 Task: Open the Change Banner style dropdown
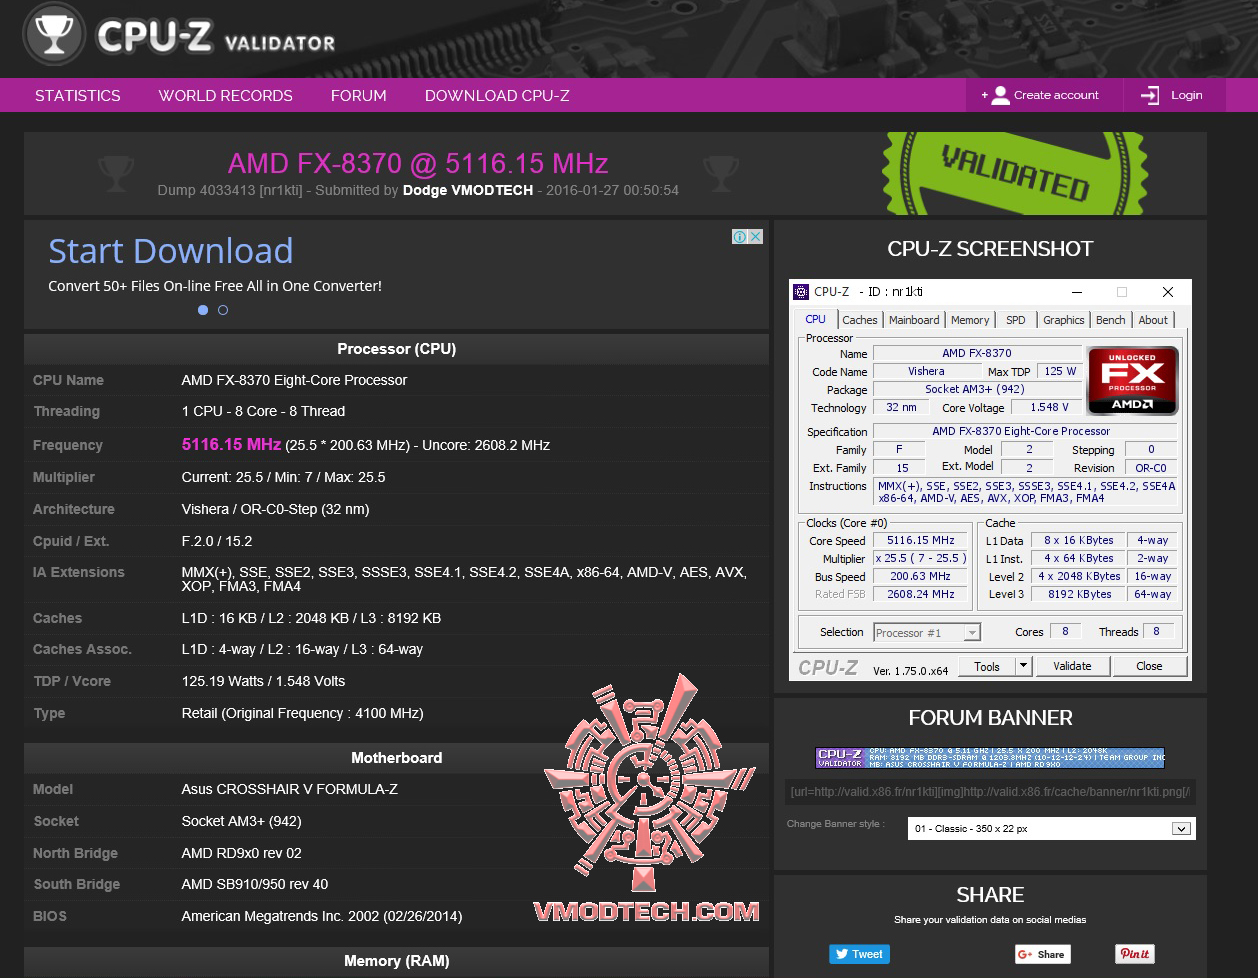point(1051,828)
